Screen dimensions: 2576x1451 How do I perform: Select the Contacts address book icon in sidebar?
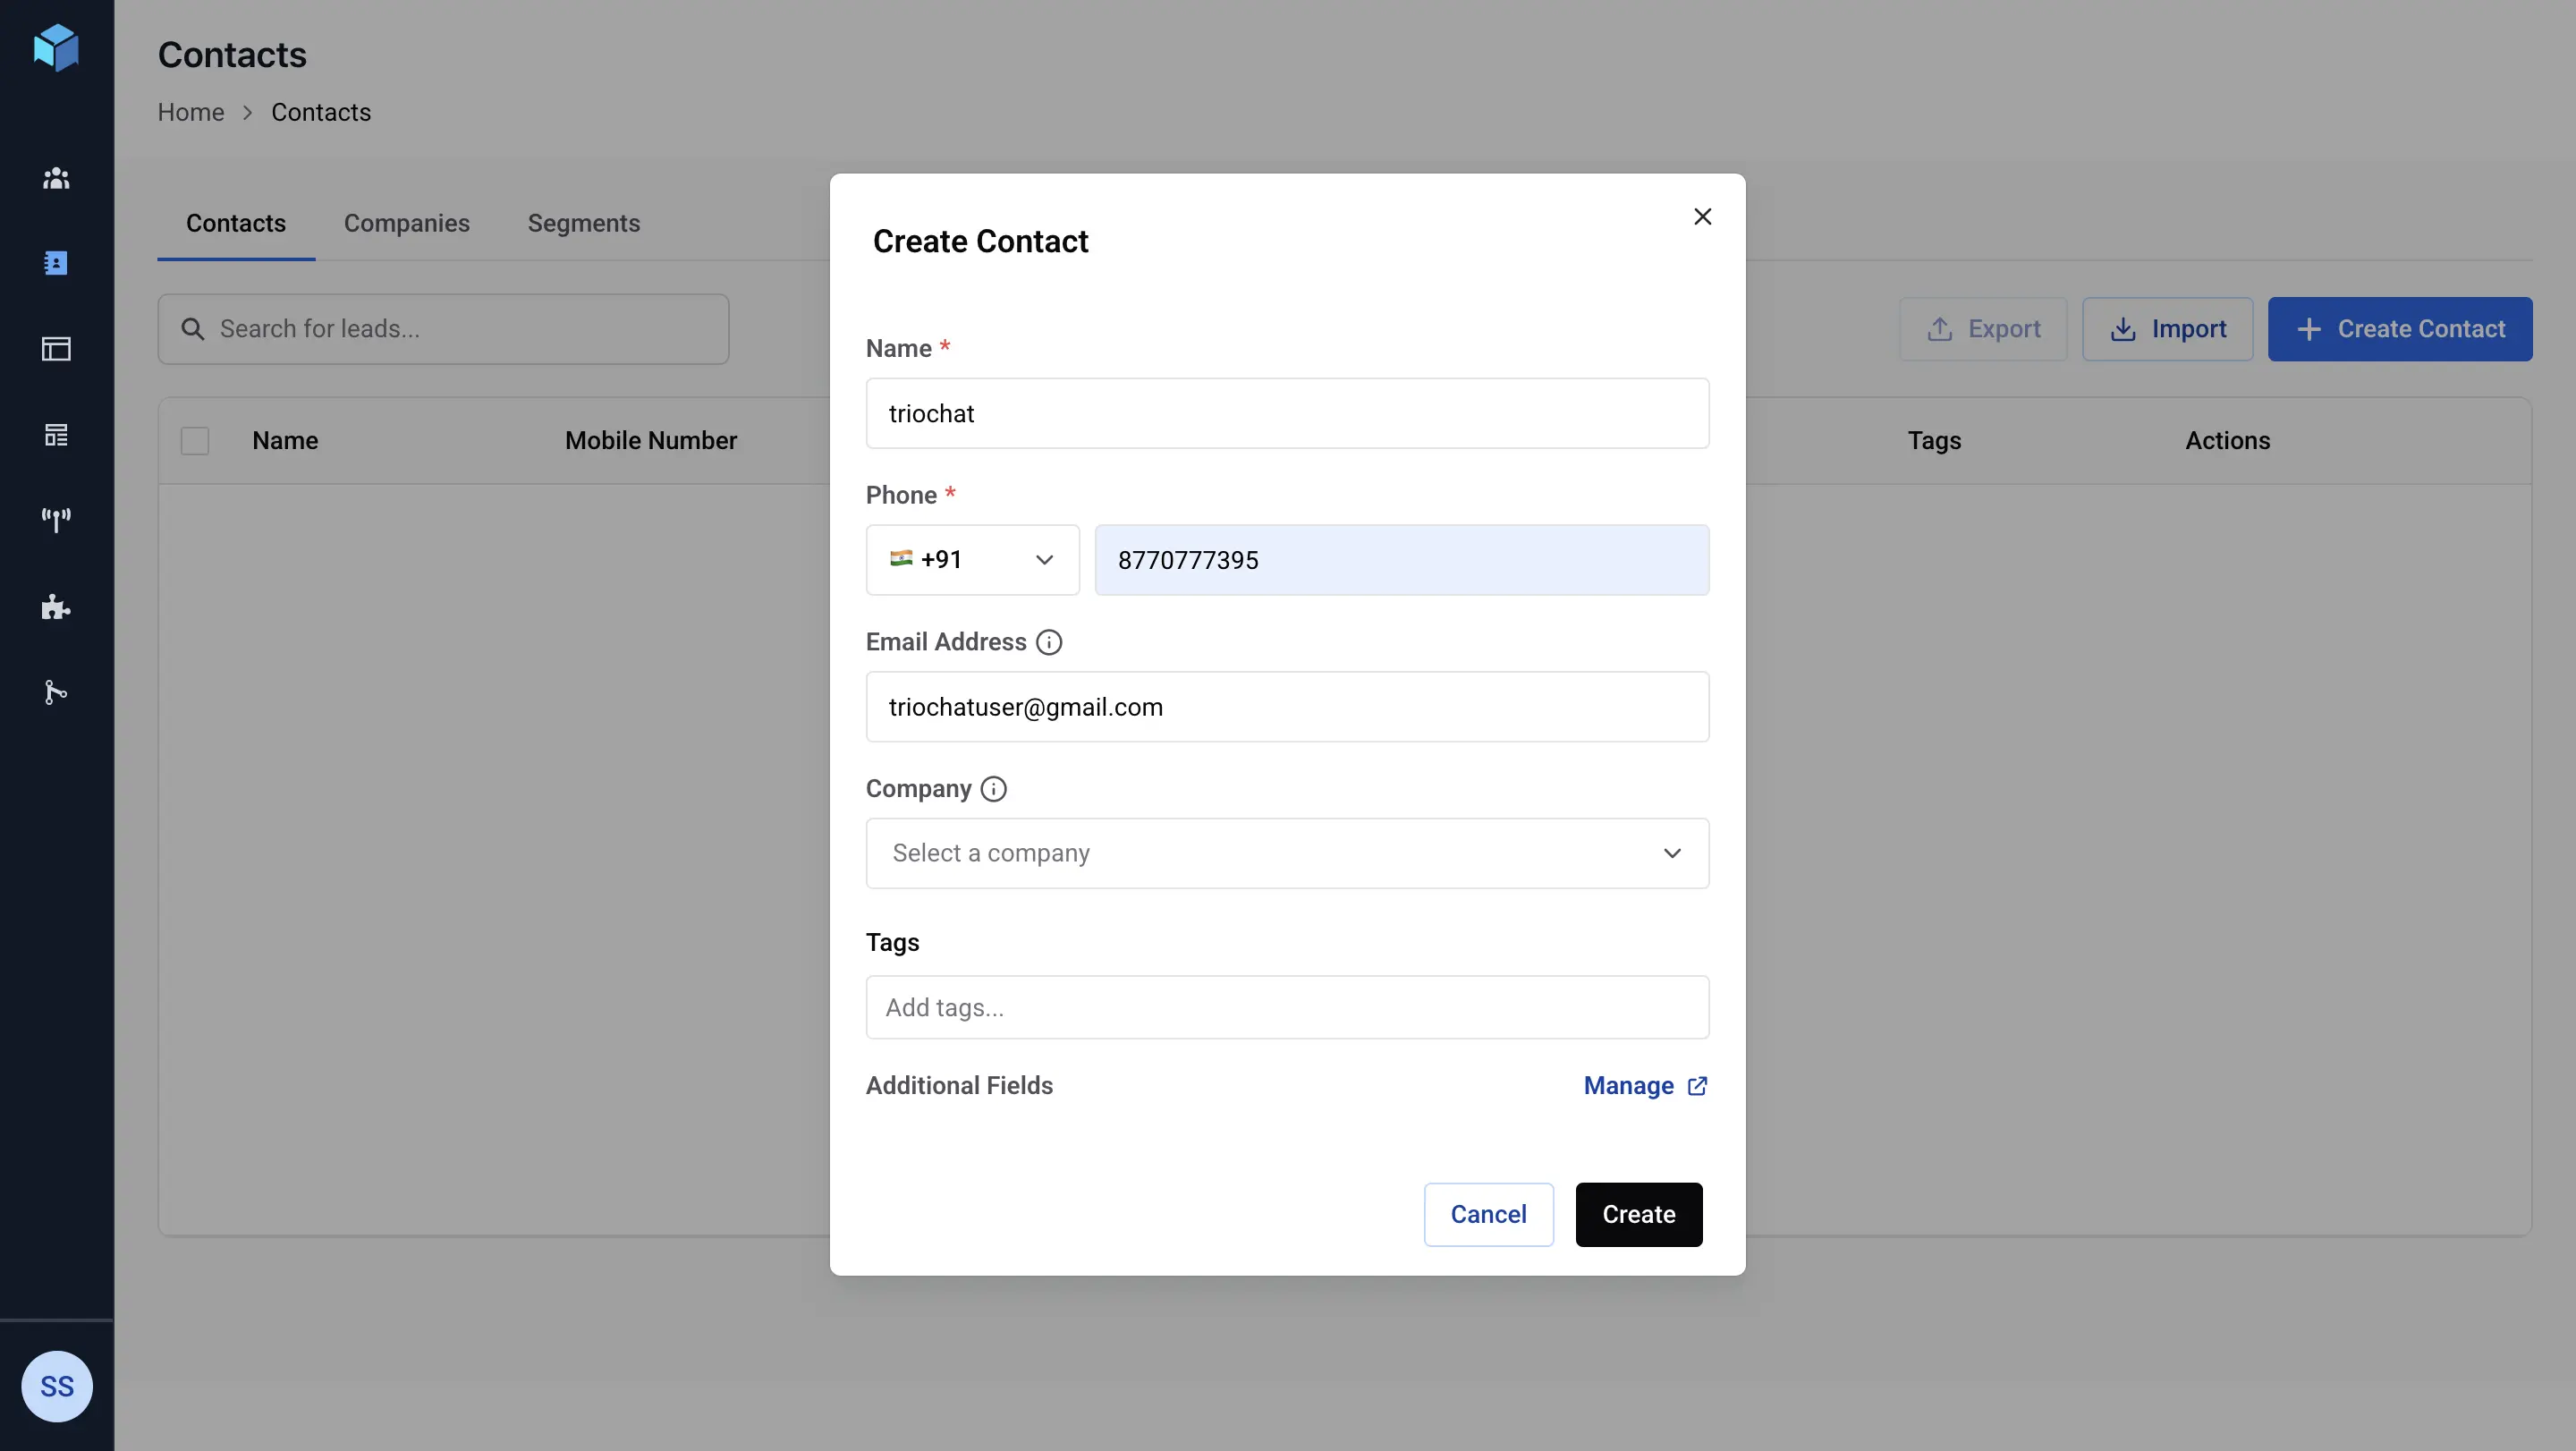pos(56,263)
